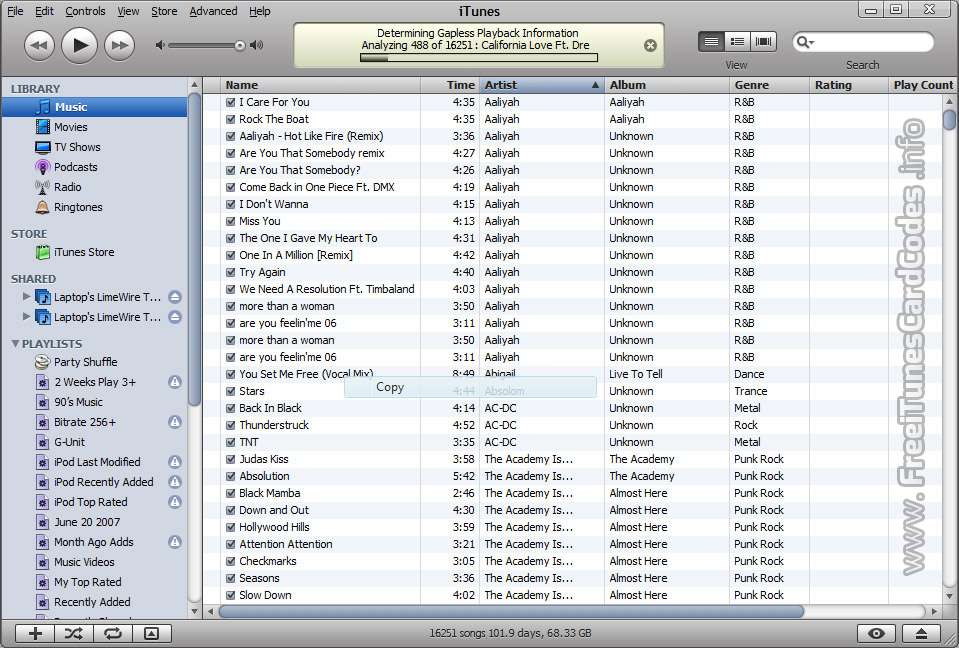Adjust the volume slider knob
Image resolution: width=959 pixels, height=648 pixels.
[x=240, y=45]
